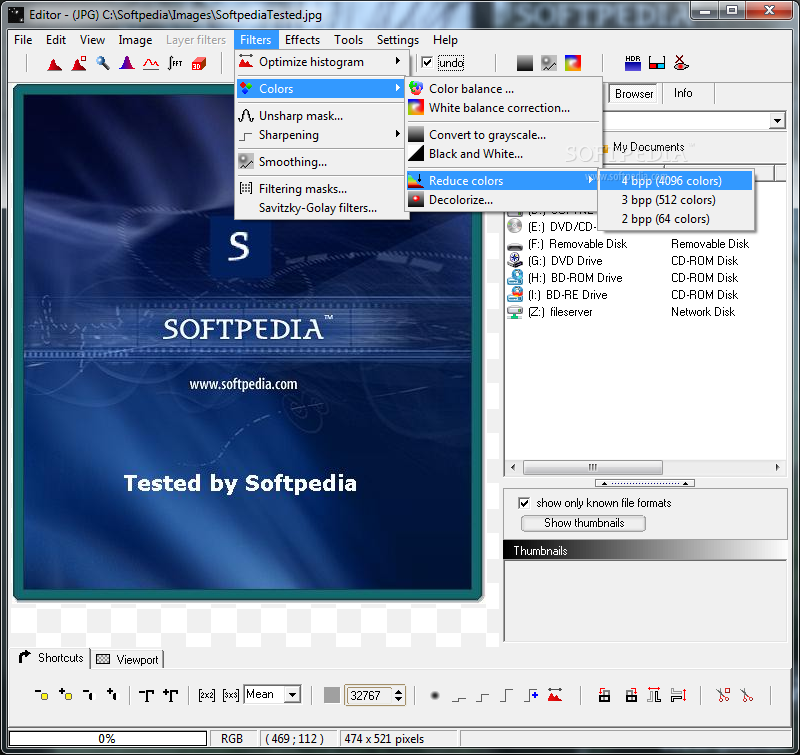Open the Tools menu
Image resolution: width=800 pixels, height=755 pixels.
tap(348, 40)
